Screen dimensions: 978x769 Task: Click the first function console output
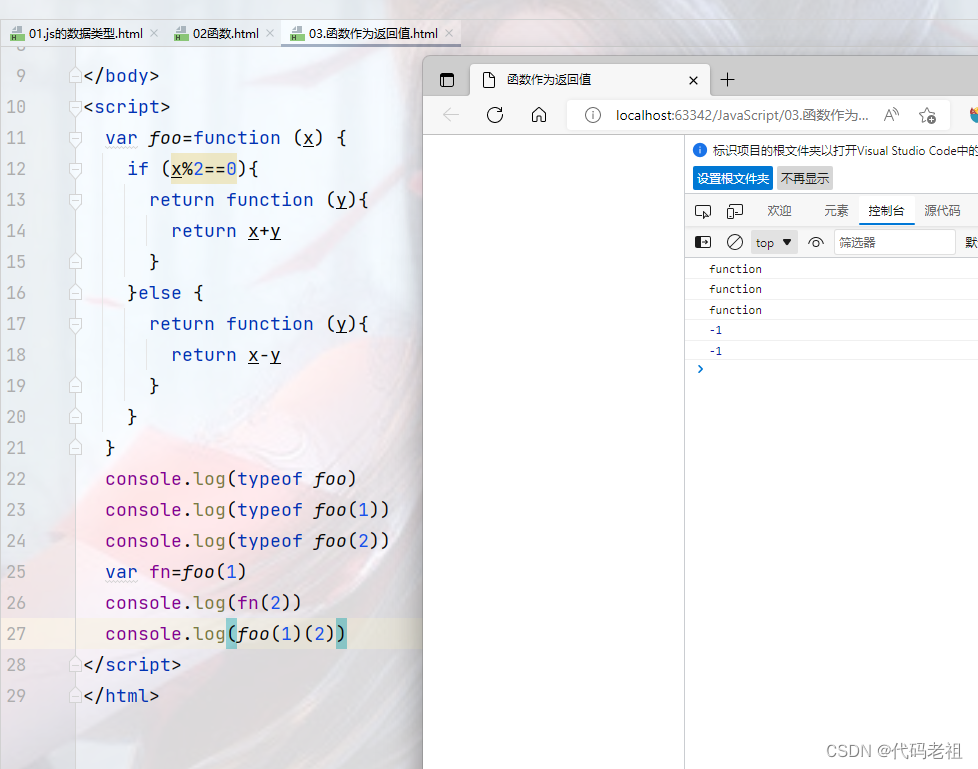coord(735,269)
